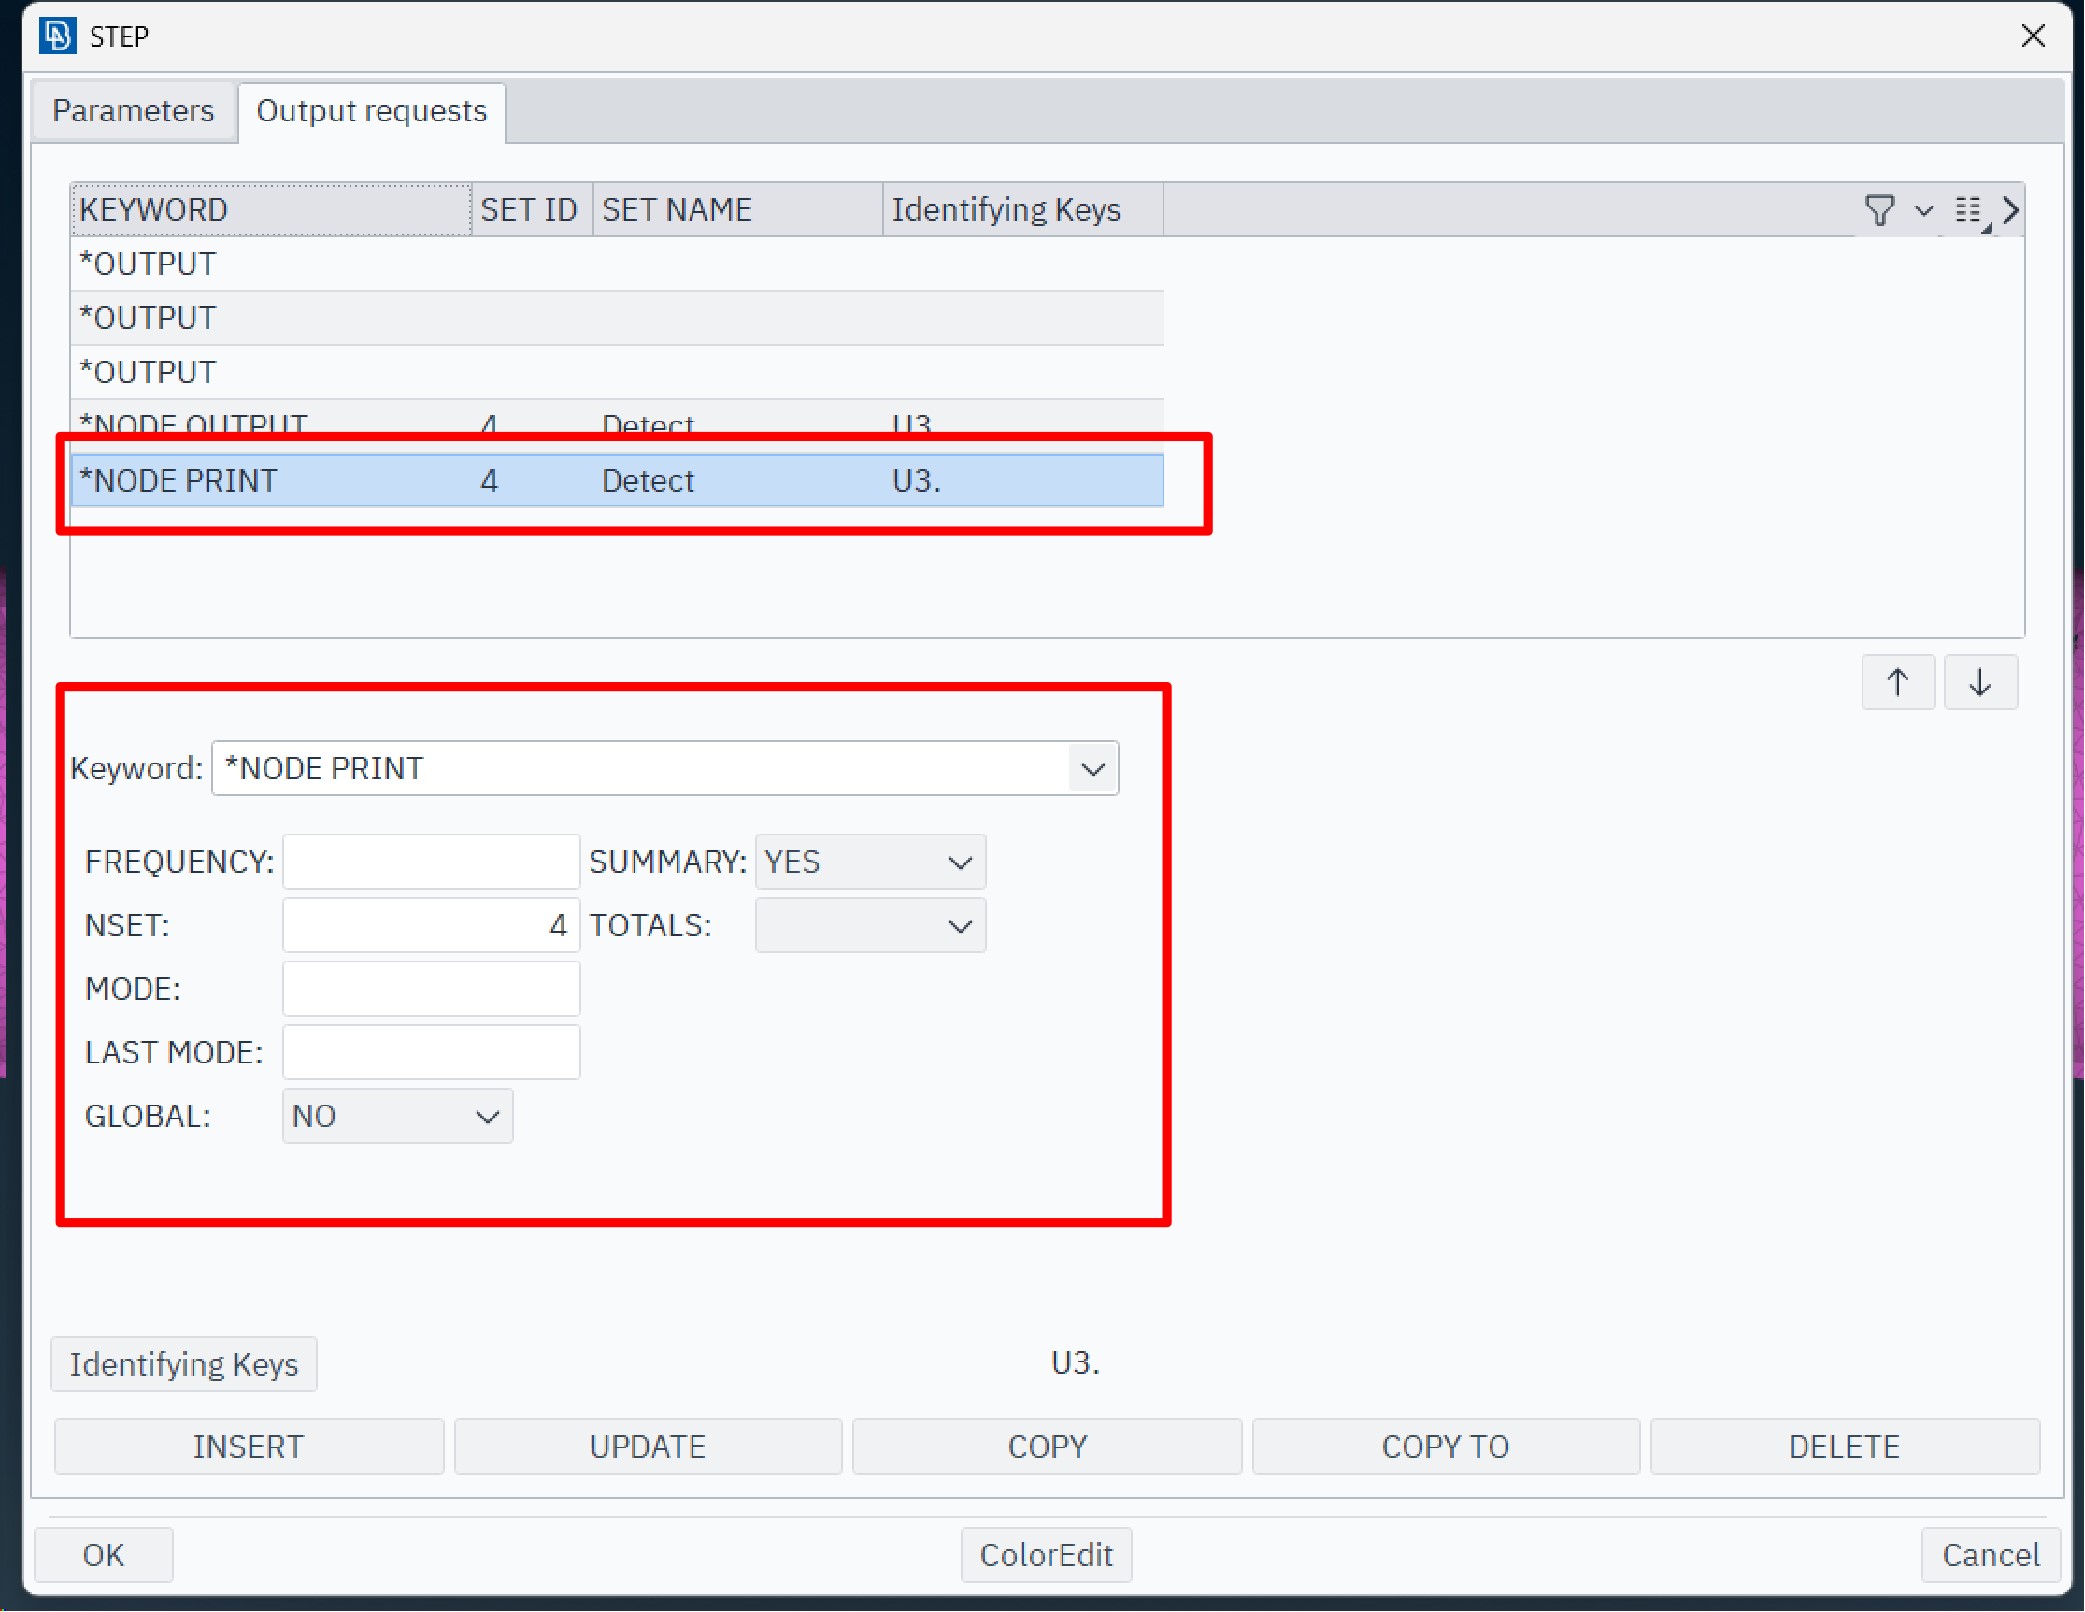Open the filter options chevron next to funnel
The width and height of the screenshot is (2085, 1612).
tap(1923, 211)
